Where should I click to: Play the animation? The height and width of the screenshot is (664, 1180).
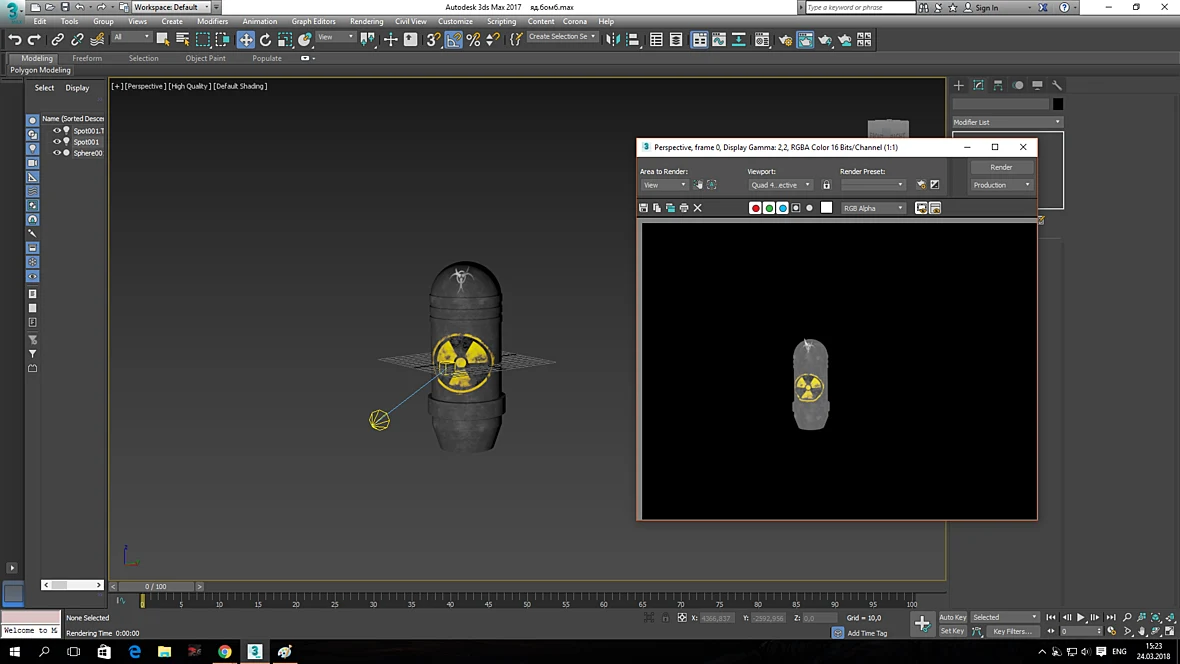1081,617
